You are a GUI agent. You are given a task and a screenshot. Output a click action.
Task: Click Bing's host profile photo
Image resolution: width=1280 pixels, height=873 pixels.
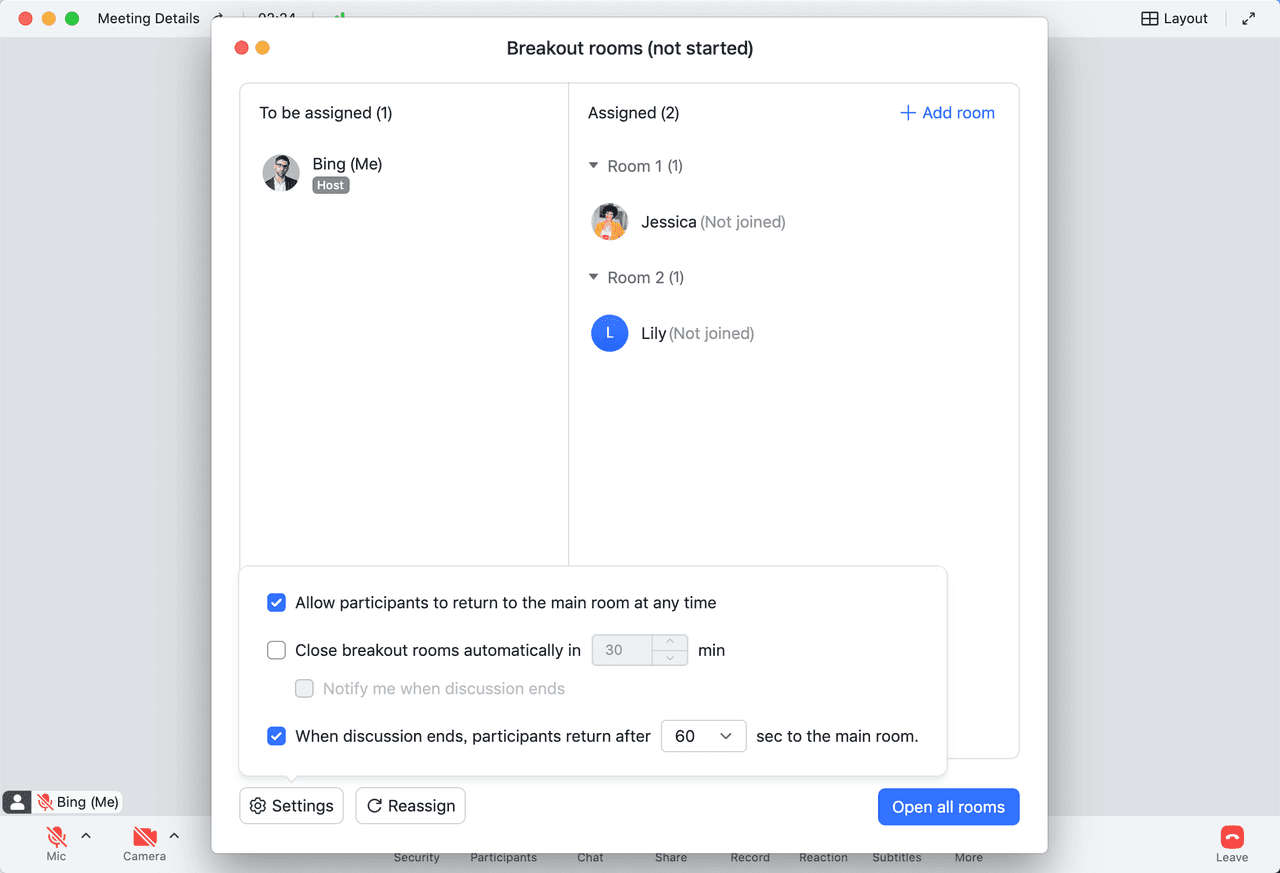click(281, 173)
